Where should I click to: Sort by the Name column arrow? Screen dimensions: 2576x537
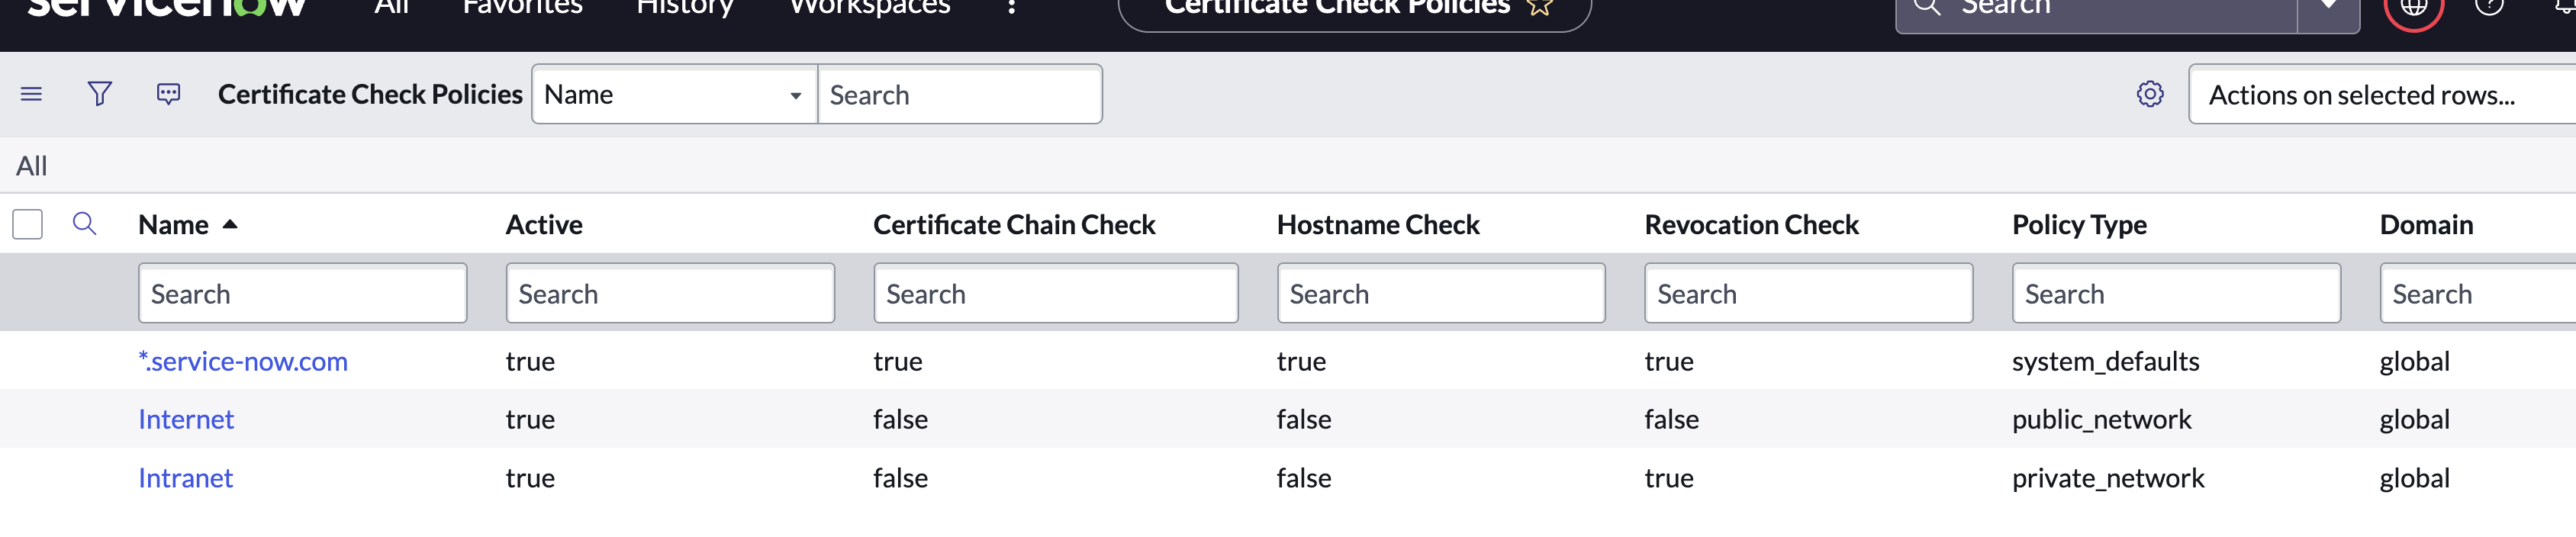[230, 225]
